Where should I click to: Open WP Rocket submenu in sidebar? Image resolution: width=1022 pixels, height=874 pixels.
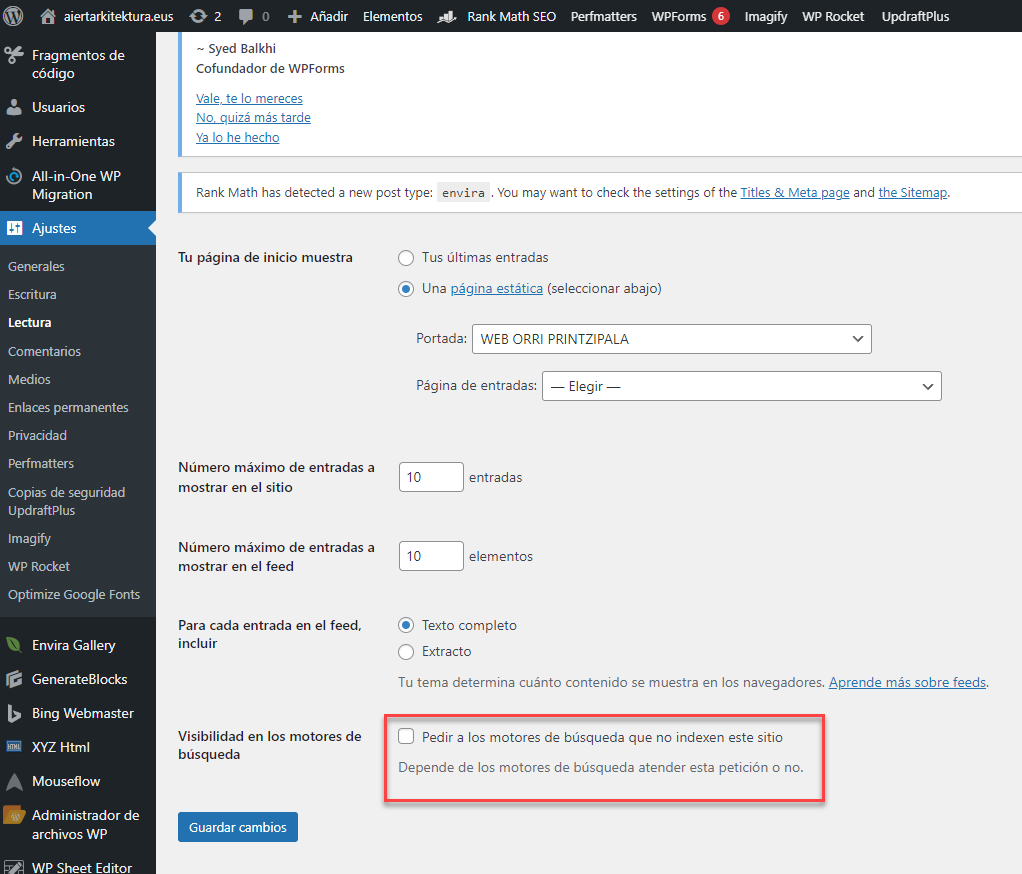39,566
